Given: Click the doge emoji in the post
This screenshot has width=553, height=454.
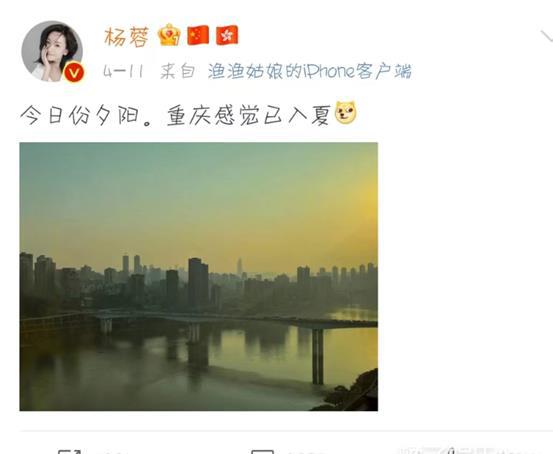Looking at the screenshot, I should pos(345,113).
